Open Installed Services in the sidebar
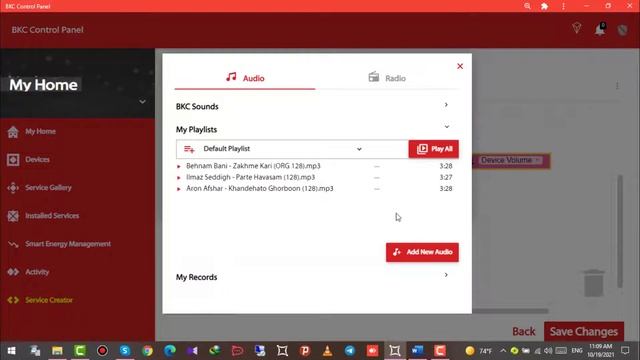The width and height of the screenshot is (640, 360). [x=52, y=216]
